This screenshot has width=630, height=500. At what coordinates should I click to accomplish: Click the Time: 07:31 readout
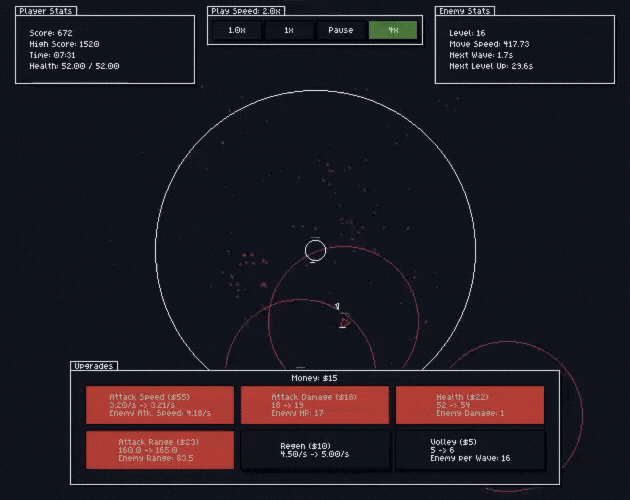[52, 55]
